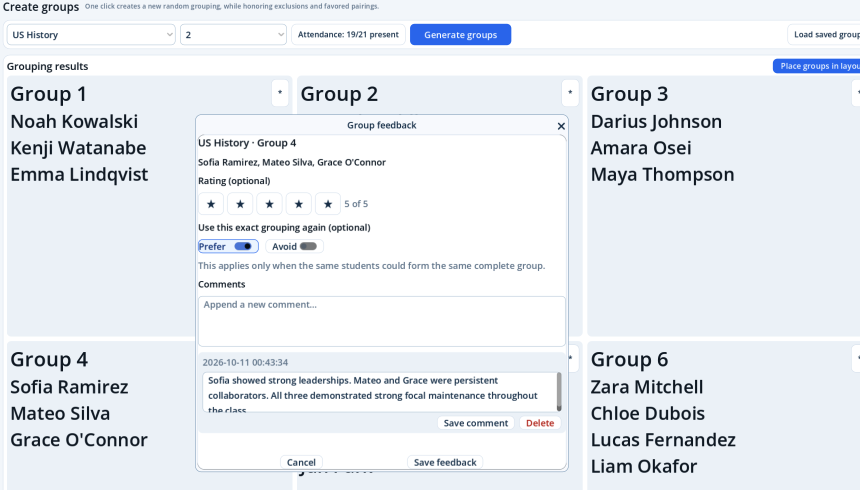
Task: Click the Save feedback button
Action: pyautogui.click(x=445, y=462)
